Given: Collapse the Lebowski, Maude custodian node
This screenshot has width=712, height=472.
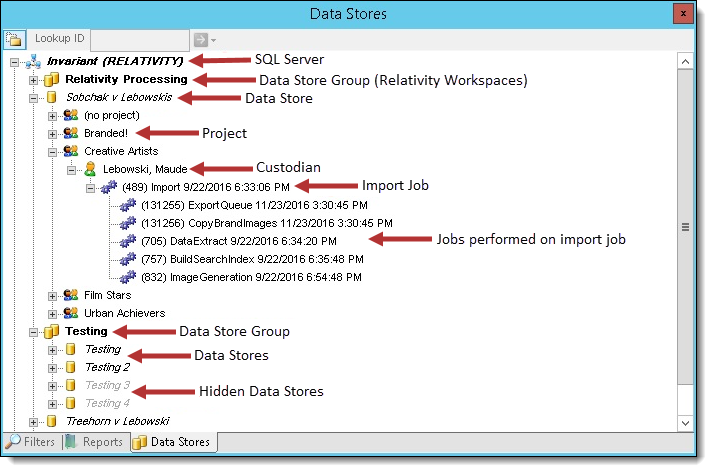Looking at the screenshot, I should 71,170.
